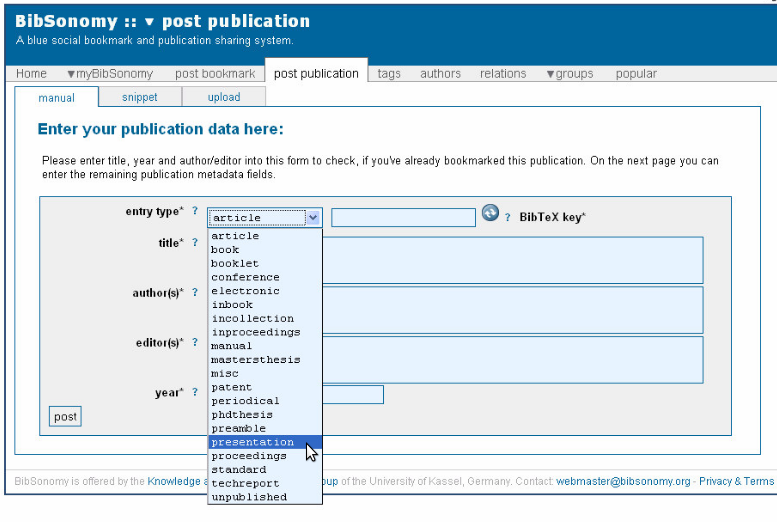777x522 pixels.
Task: Click help question mark beside year
Action: click(x=195, y=392)
